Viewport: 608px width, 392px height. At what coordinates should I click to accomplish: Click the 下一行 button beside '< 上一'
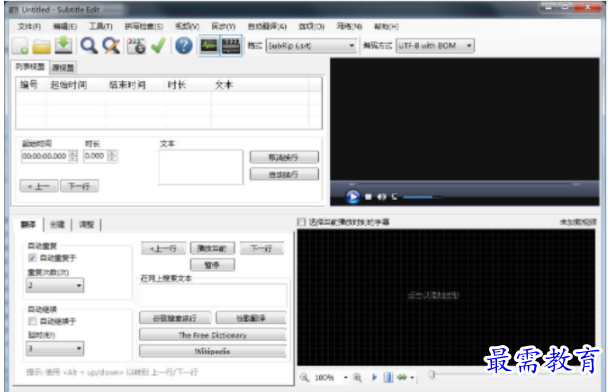click(79, 186)
